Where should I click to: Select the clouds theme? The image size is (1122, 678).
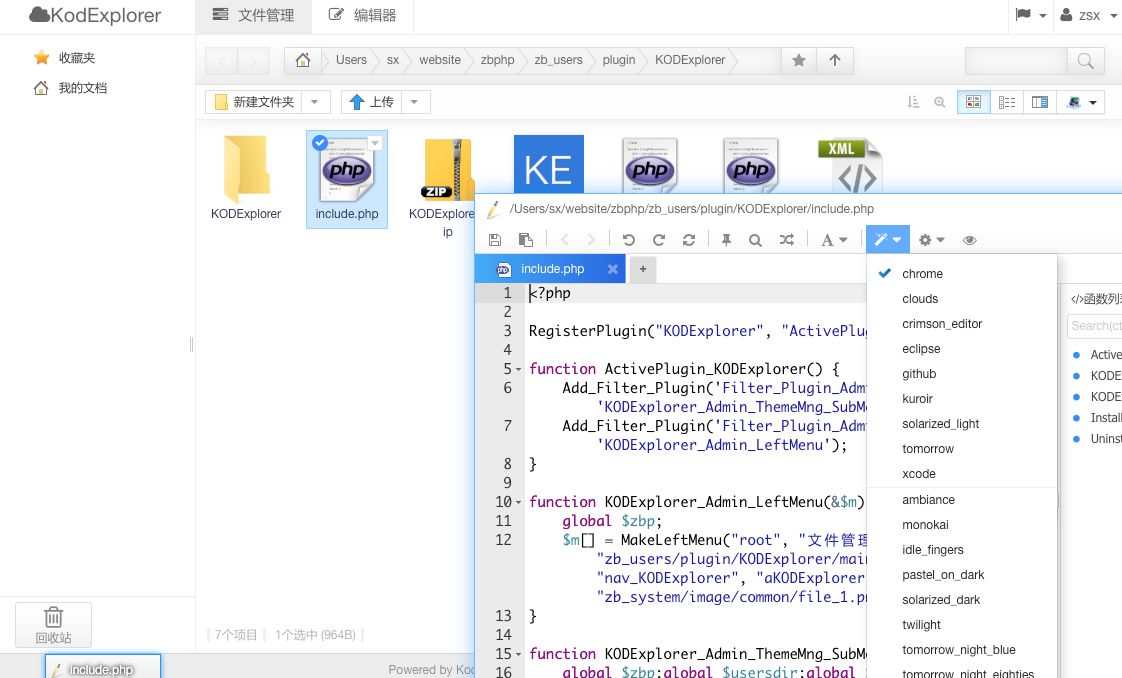pyautogui.click(x=962, y=299)
